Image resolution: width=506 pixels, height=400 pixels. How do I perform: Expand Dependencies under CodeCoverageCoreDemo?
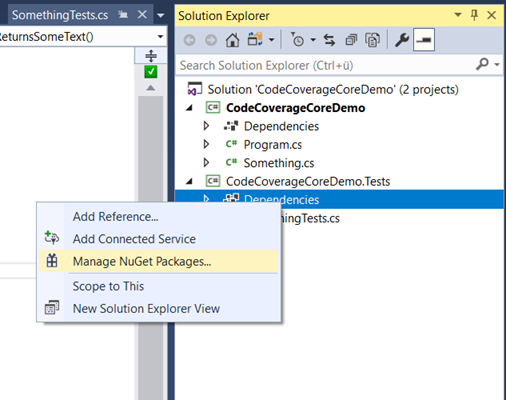tap(206, 126)
